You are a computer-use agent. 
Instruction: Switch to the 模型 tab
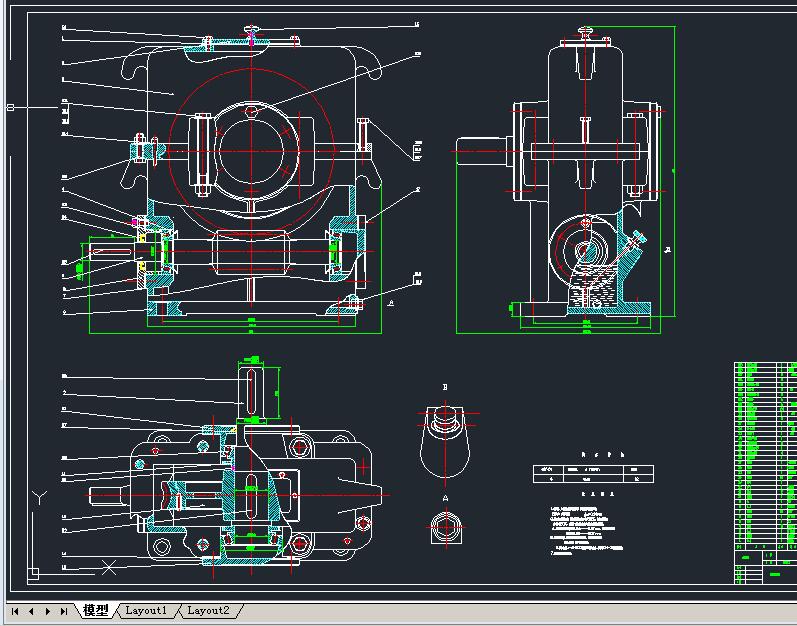[96, 610]
